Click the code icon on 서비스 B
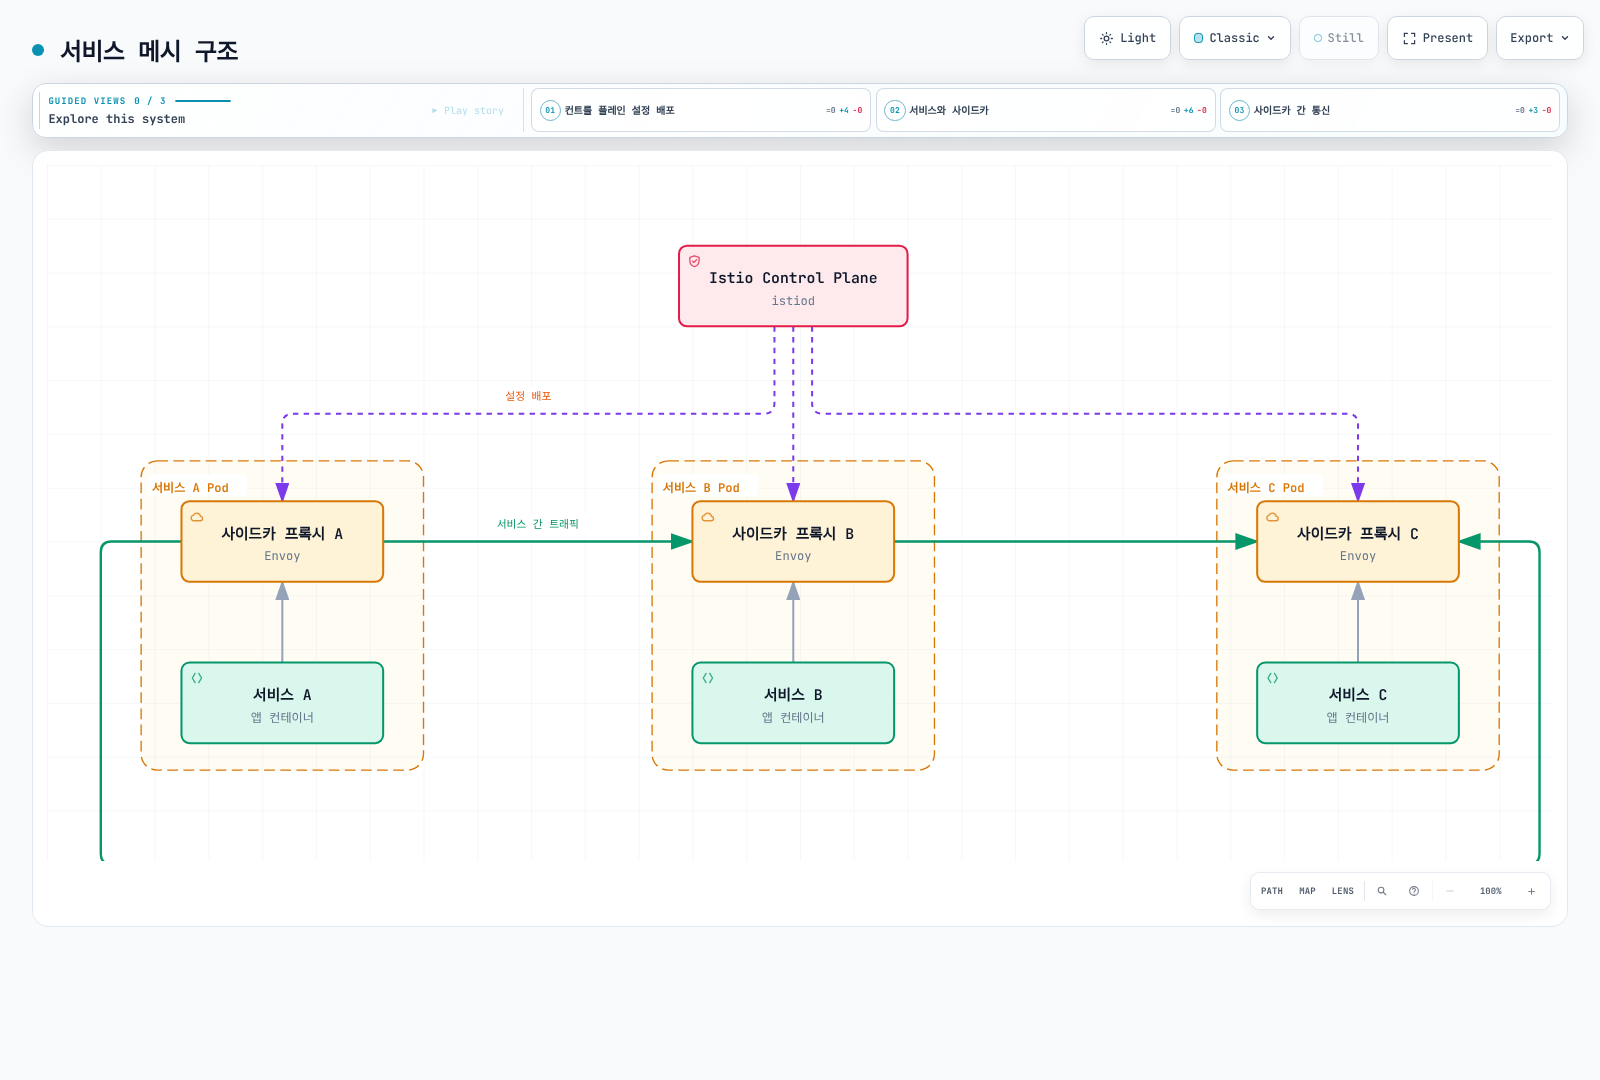 [x=708, y=678]
